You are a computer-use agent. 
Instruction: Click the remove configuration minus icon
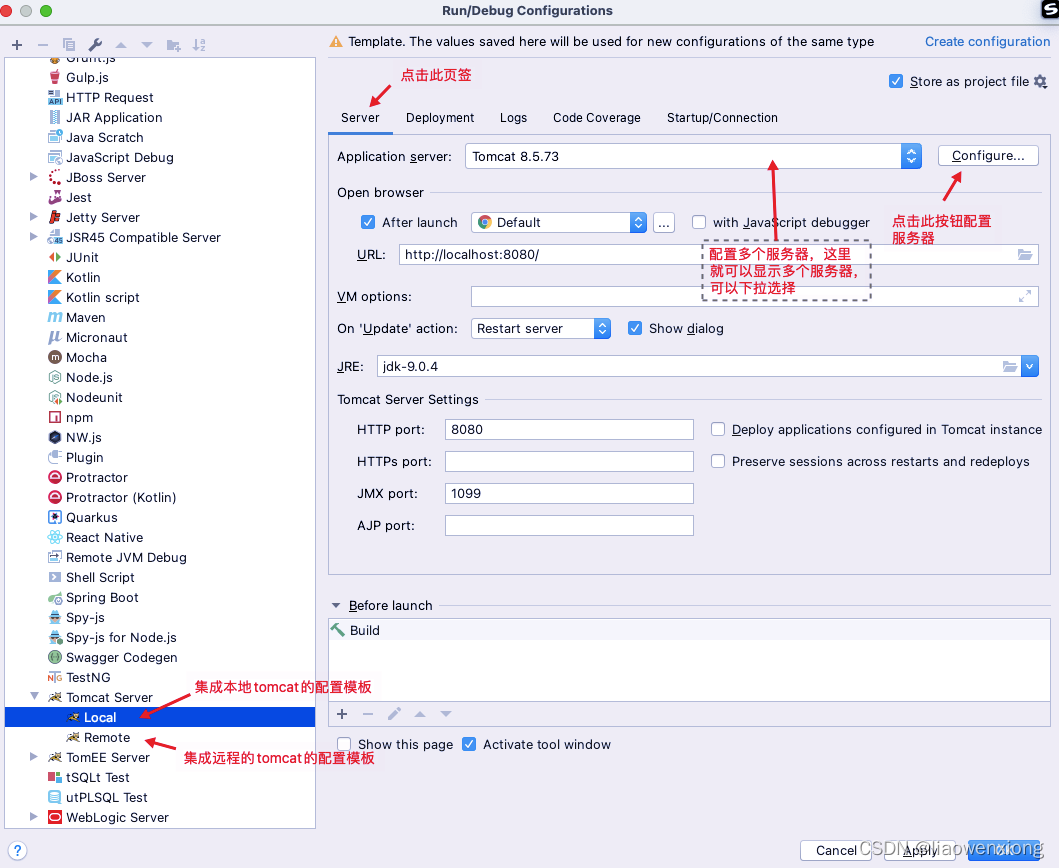click(43, 45)
